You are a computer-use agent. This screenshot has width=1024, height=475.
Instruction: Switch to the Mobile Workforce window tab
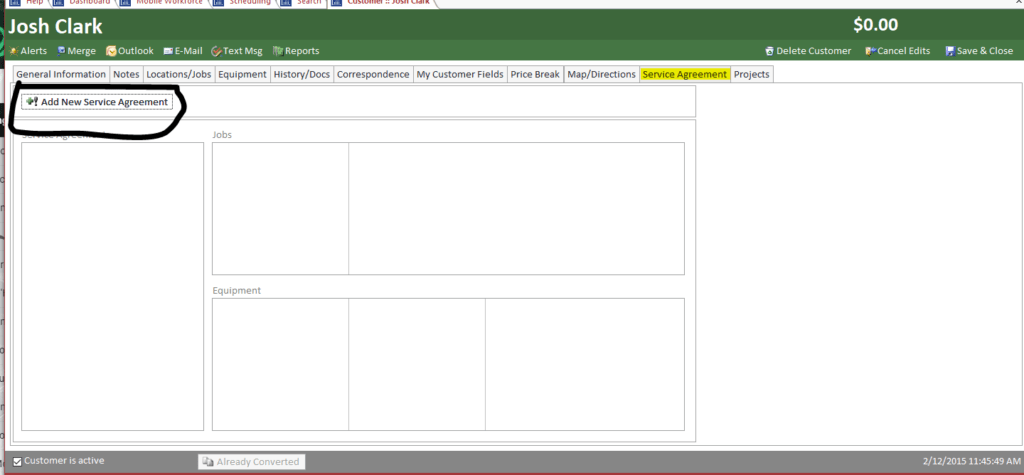163,3
